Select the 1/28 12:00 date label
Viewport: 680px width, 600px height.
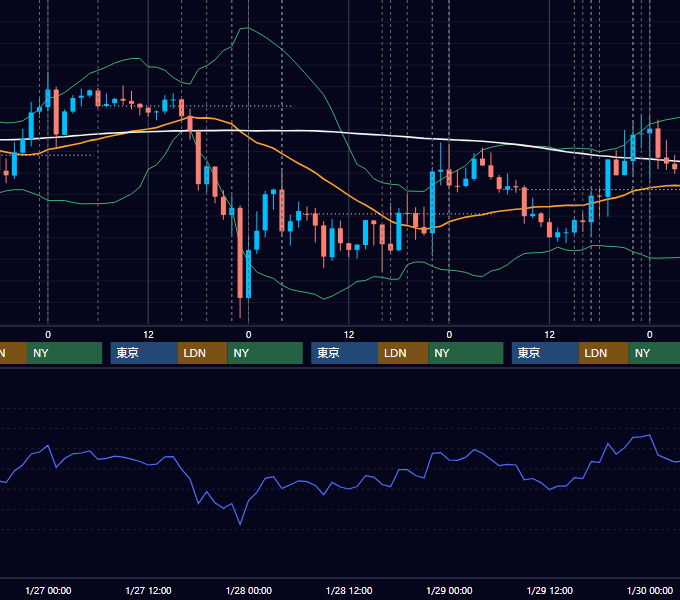(349, 590)
